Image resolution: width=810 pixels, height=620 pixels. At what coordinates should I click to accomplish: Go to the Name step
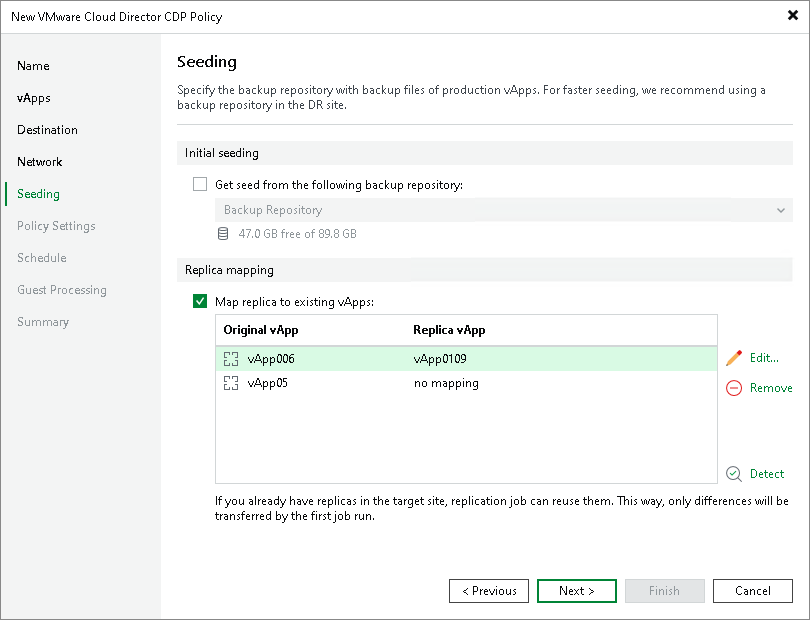[34, 66]
